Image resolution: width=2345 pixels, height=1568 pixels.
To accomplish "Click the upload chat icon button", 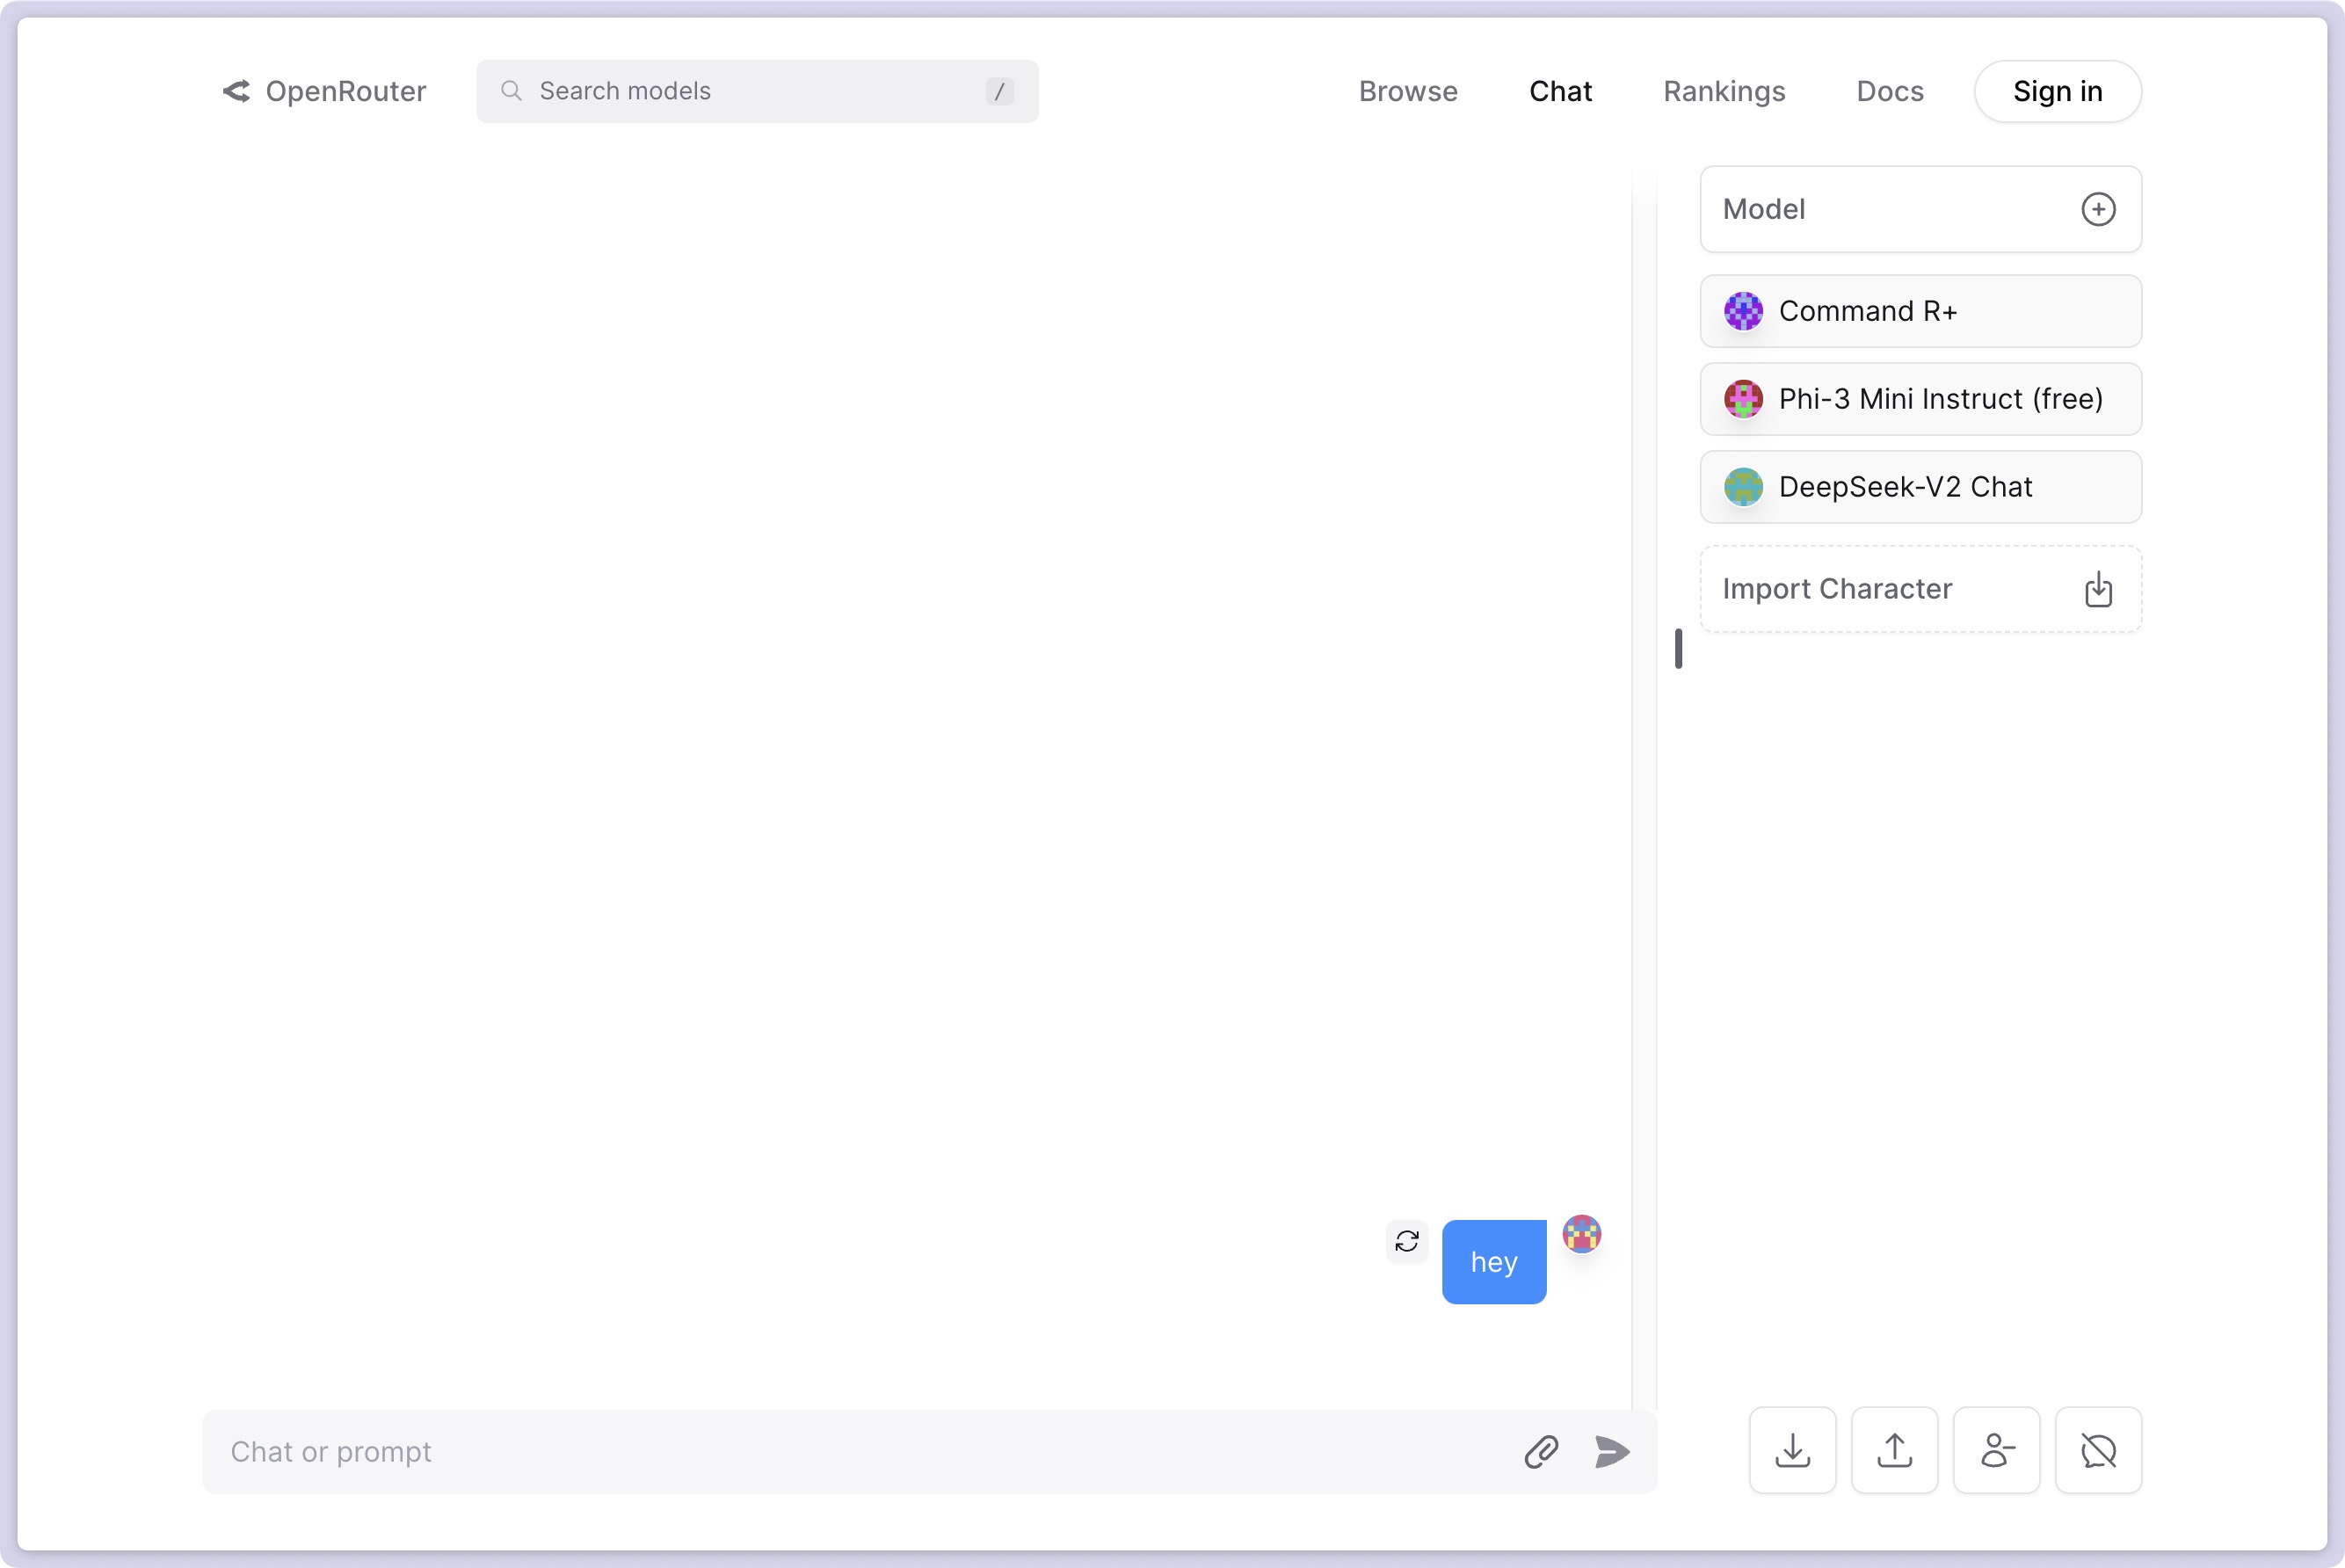I will tap(1894, 1450).
